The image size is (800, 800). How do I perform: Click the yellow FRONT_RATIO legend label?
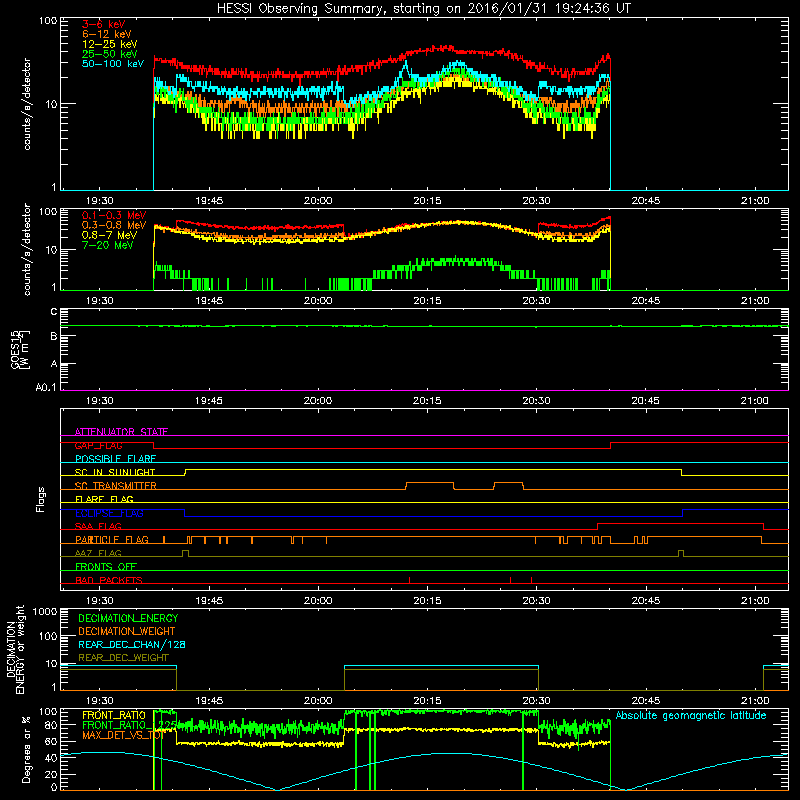coord(114,715)
